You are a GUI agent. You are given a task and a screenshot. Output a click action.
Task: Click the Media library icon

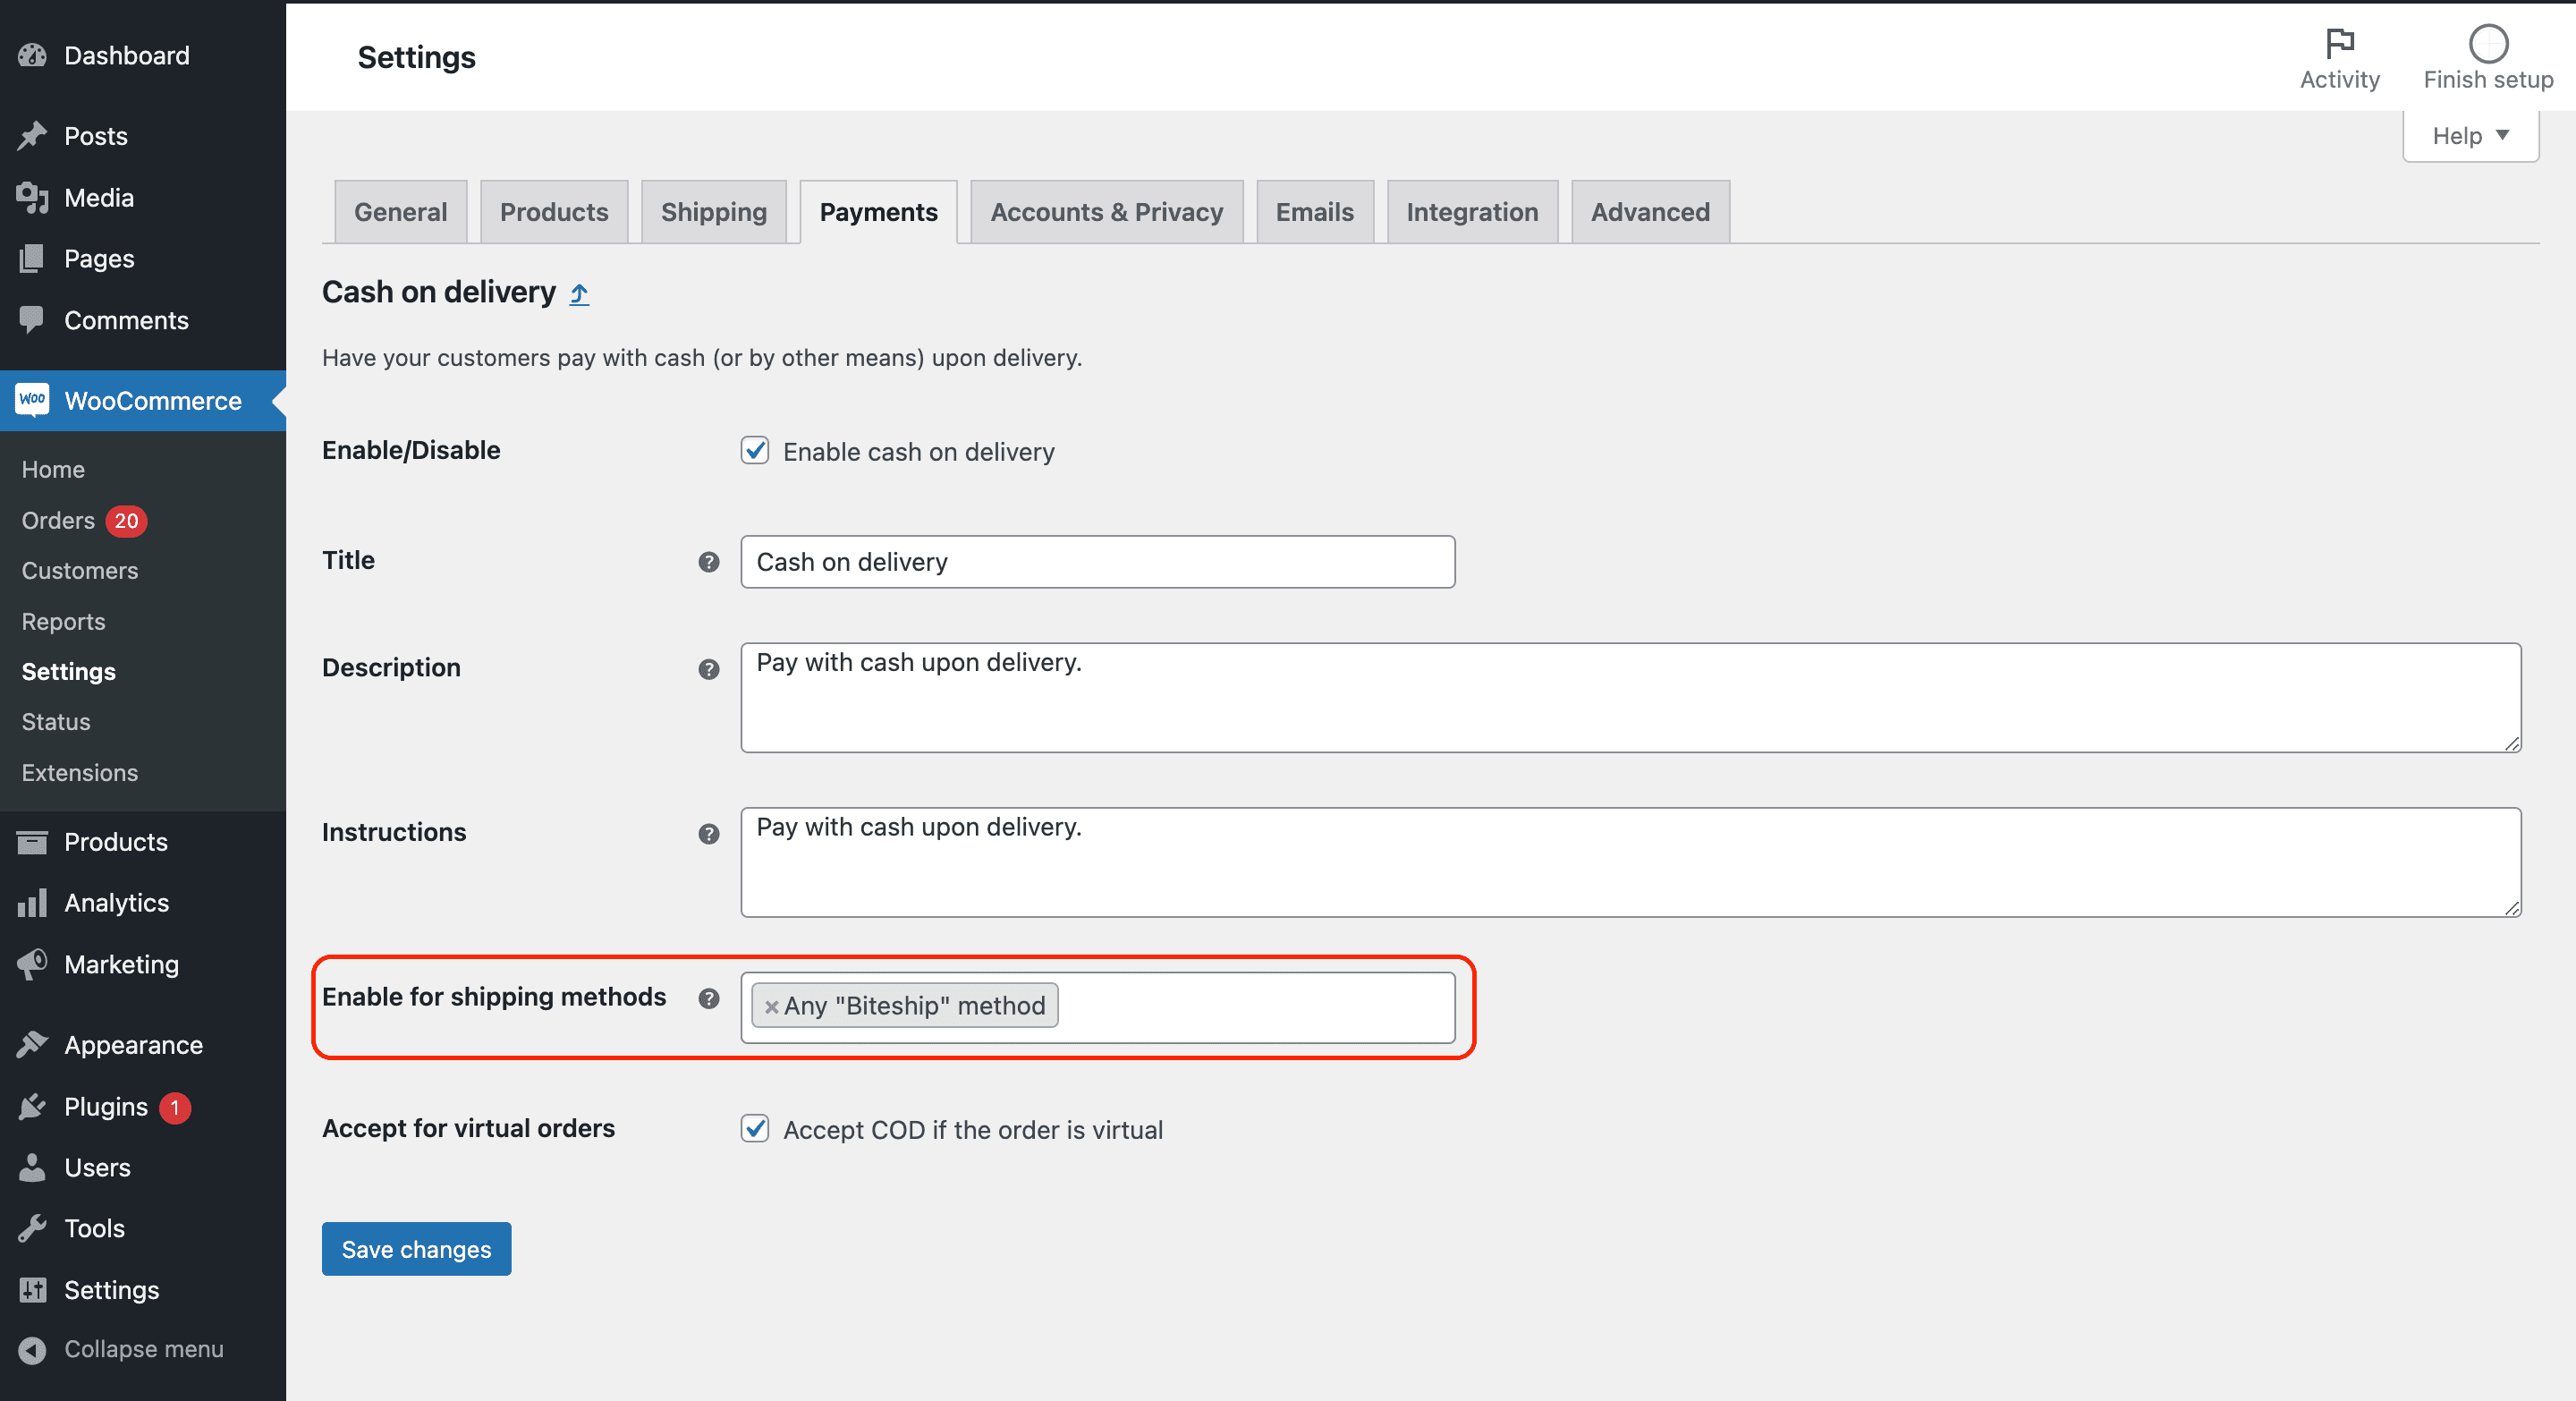pyautogui.click(x=32, y=197)
